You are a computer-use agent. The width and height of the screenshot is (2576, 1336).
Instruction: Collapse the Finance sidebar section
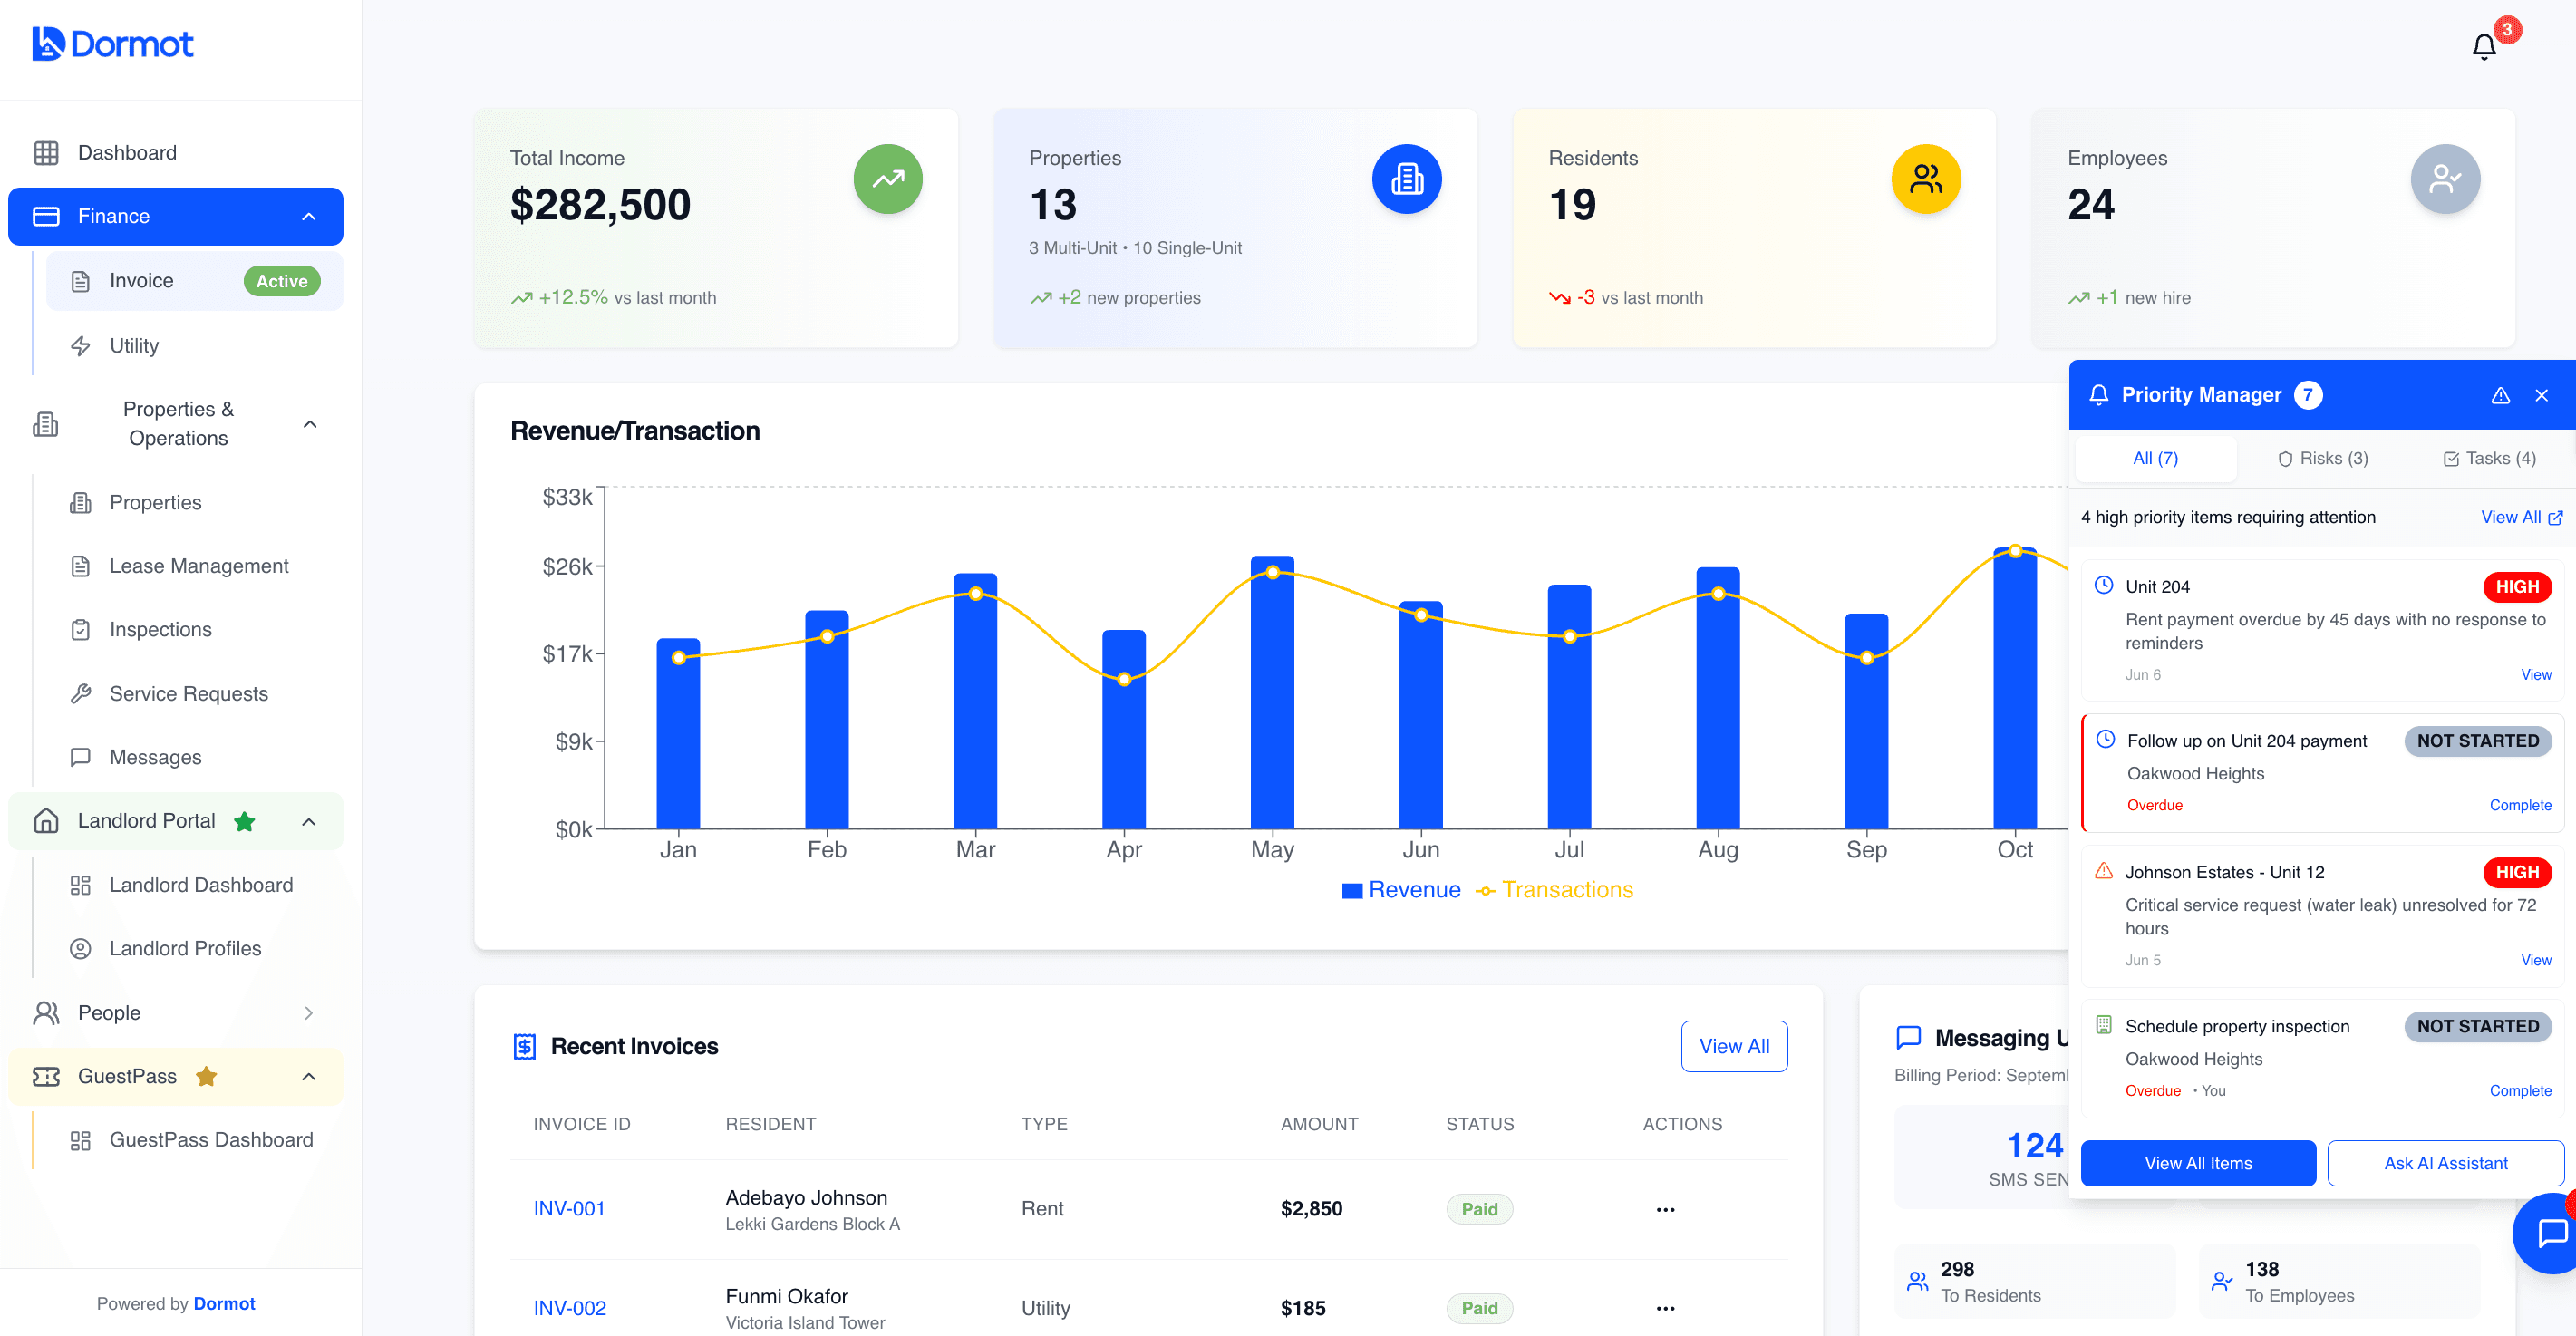point(309,216)
